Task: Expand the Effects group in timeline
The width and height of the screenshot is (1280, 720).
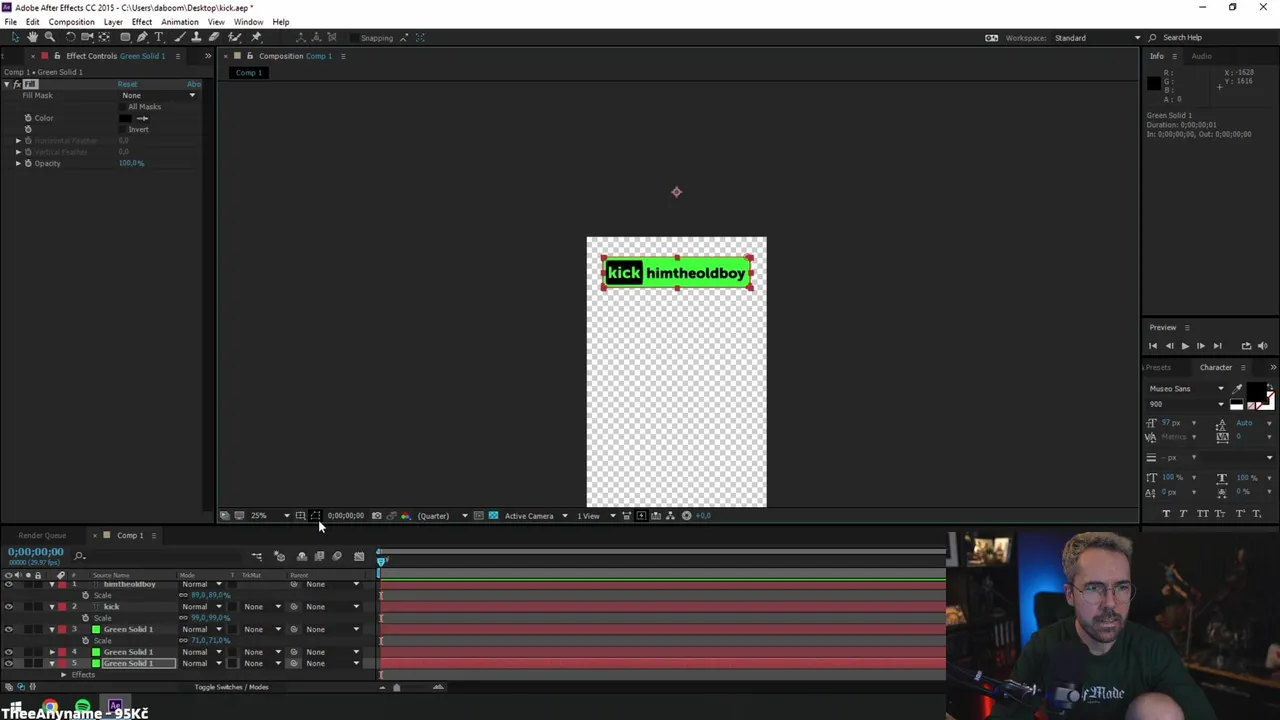Action: 63,675
